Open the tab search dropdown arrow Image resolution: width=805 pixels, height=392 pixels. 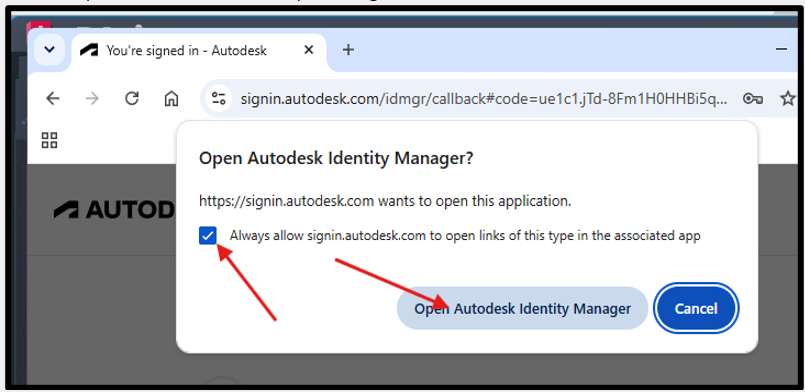click(x=49, y=50)
